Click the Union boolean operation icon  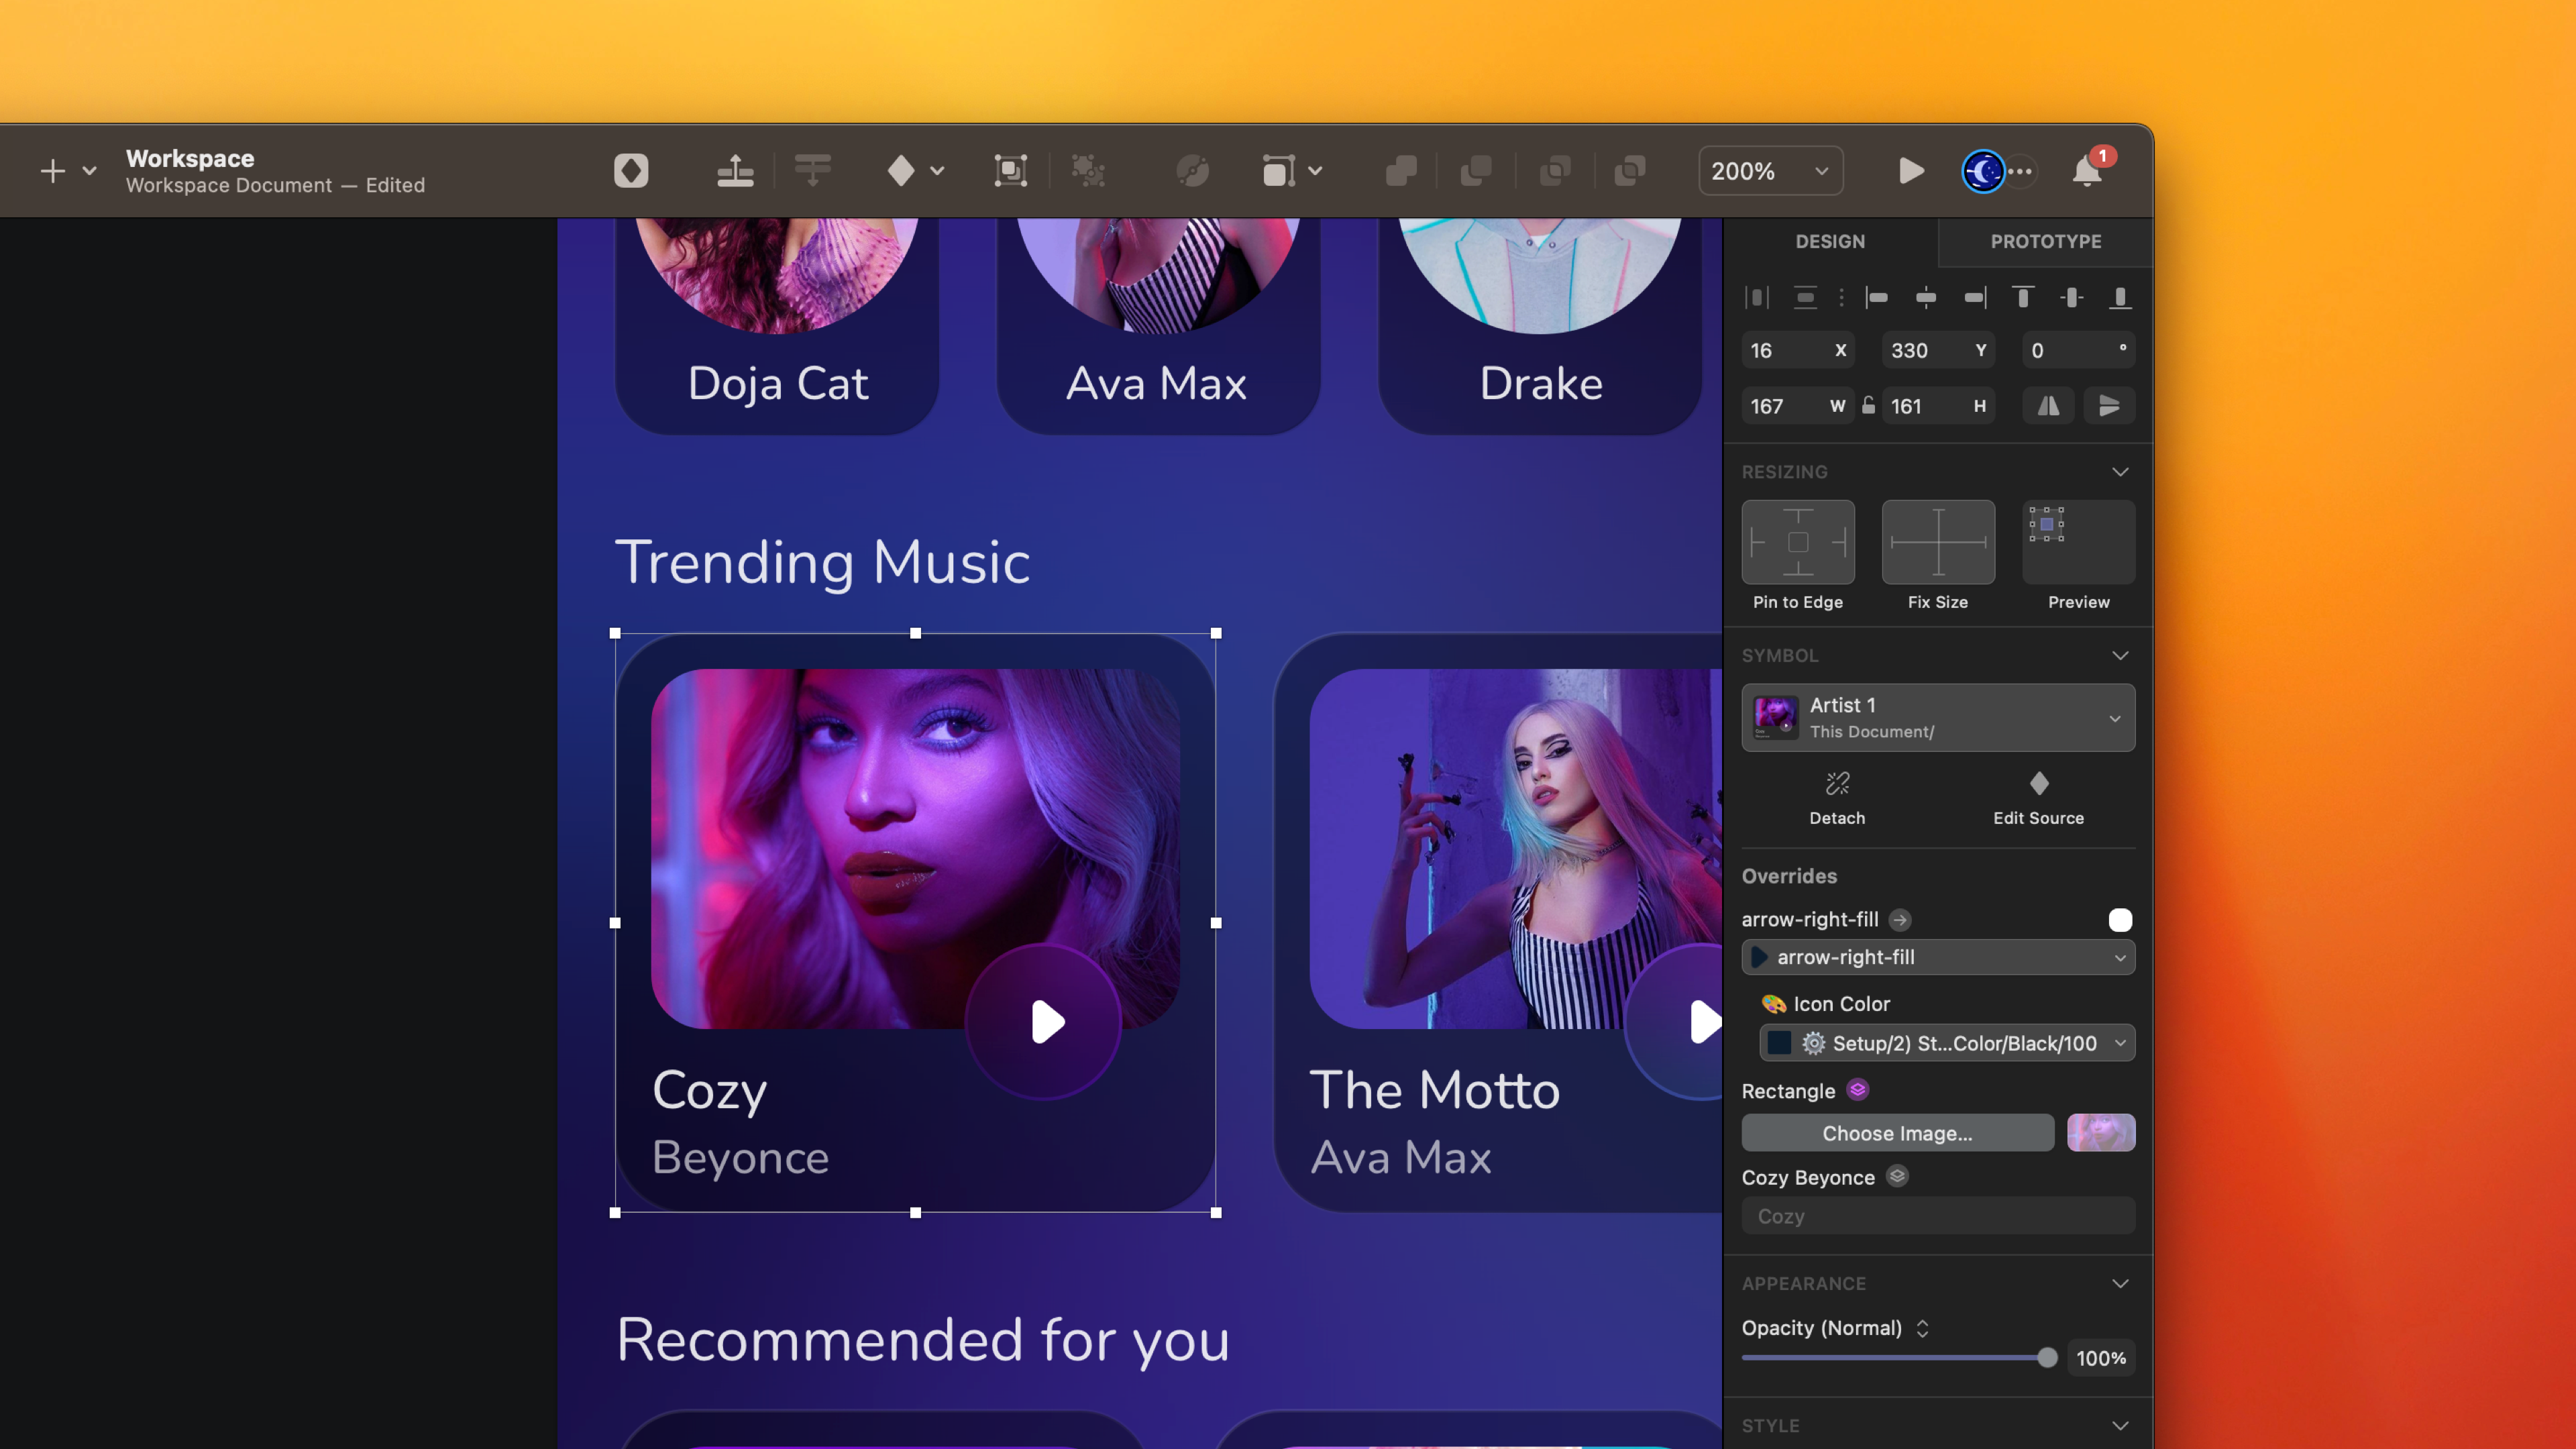click(1400, 171)
